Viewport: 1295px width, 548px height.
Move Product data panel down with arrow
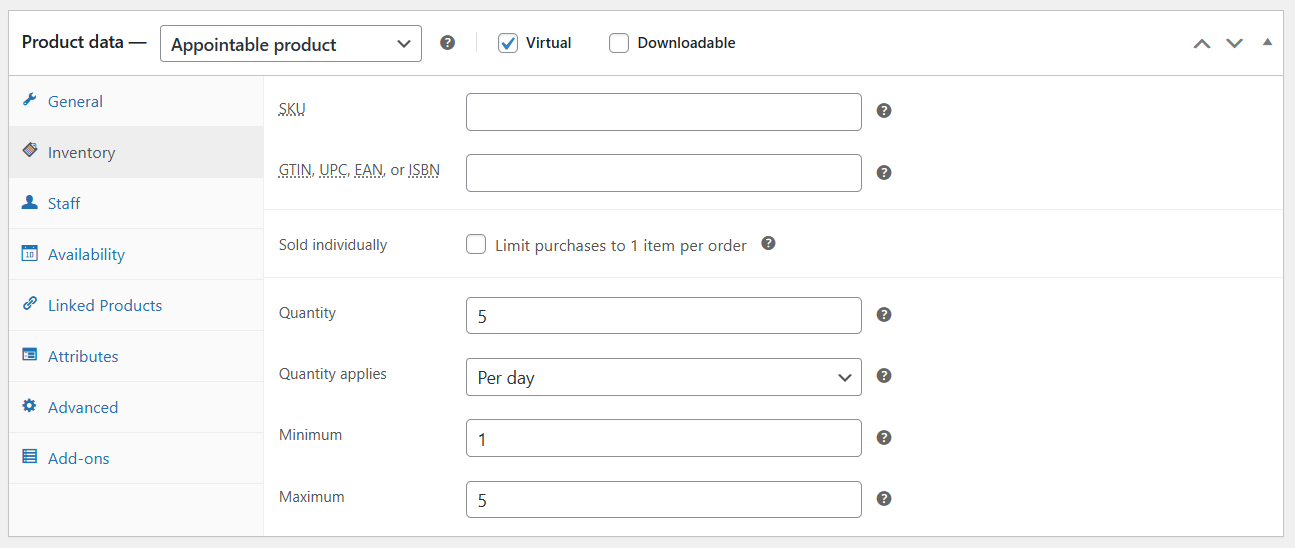point(1234,43)
